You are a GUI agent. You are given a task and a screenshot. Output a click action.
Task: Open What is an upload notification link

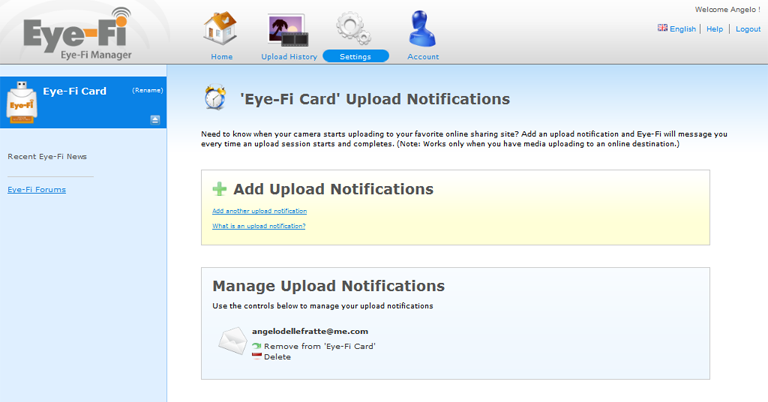coord(259,226)
